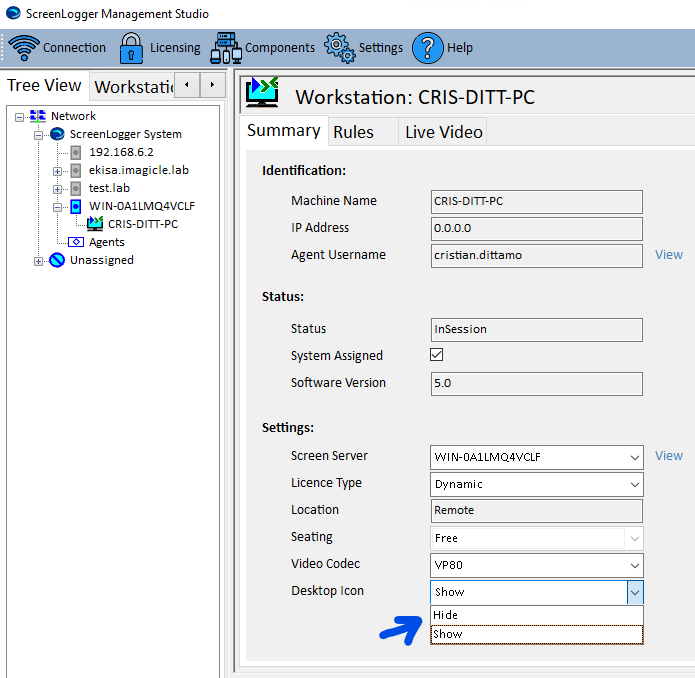The image size is (695, 678).
Task: Collapse the ScreenLogger System tree node
Action: tap(39, 134)
